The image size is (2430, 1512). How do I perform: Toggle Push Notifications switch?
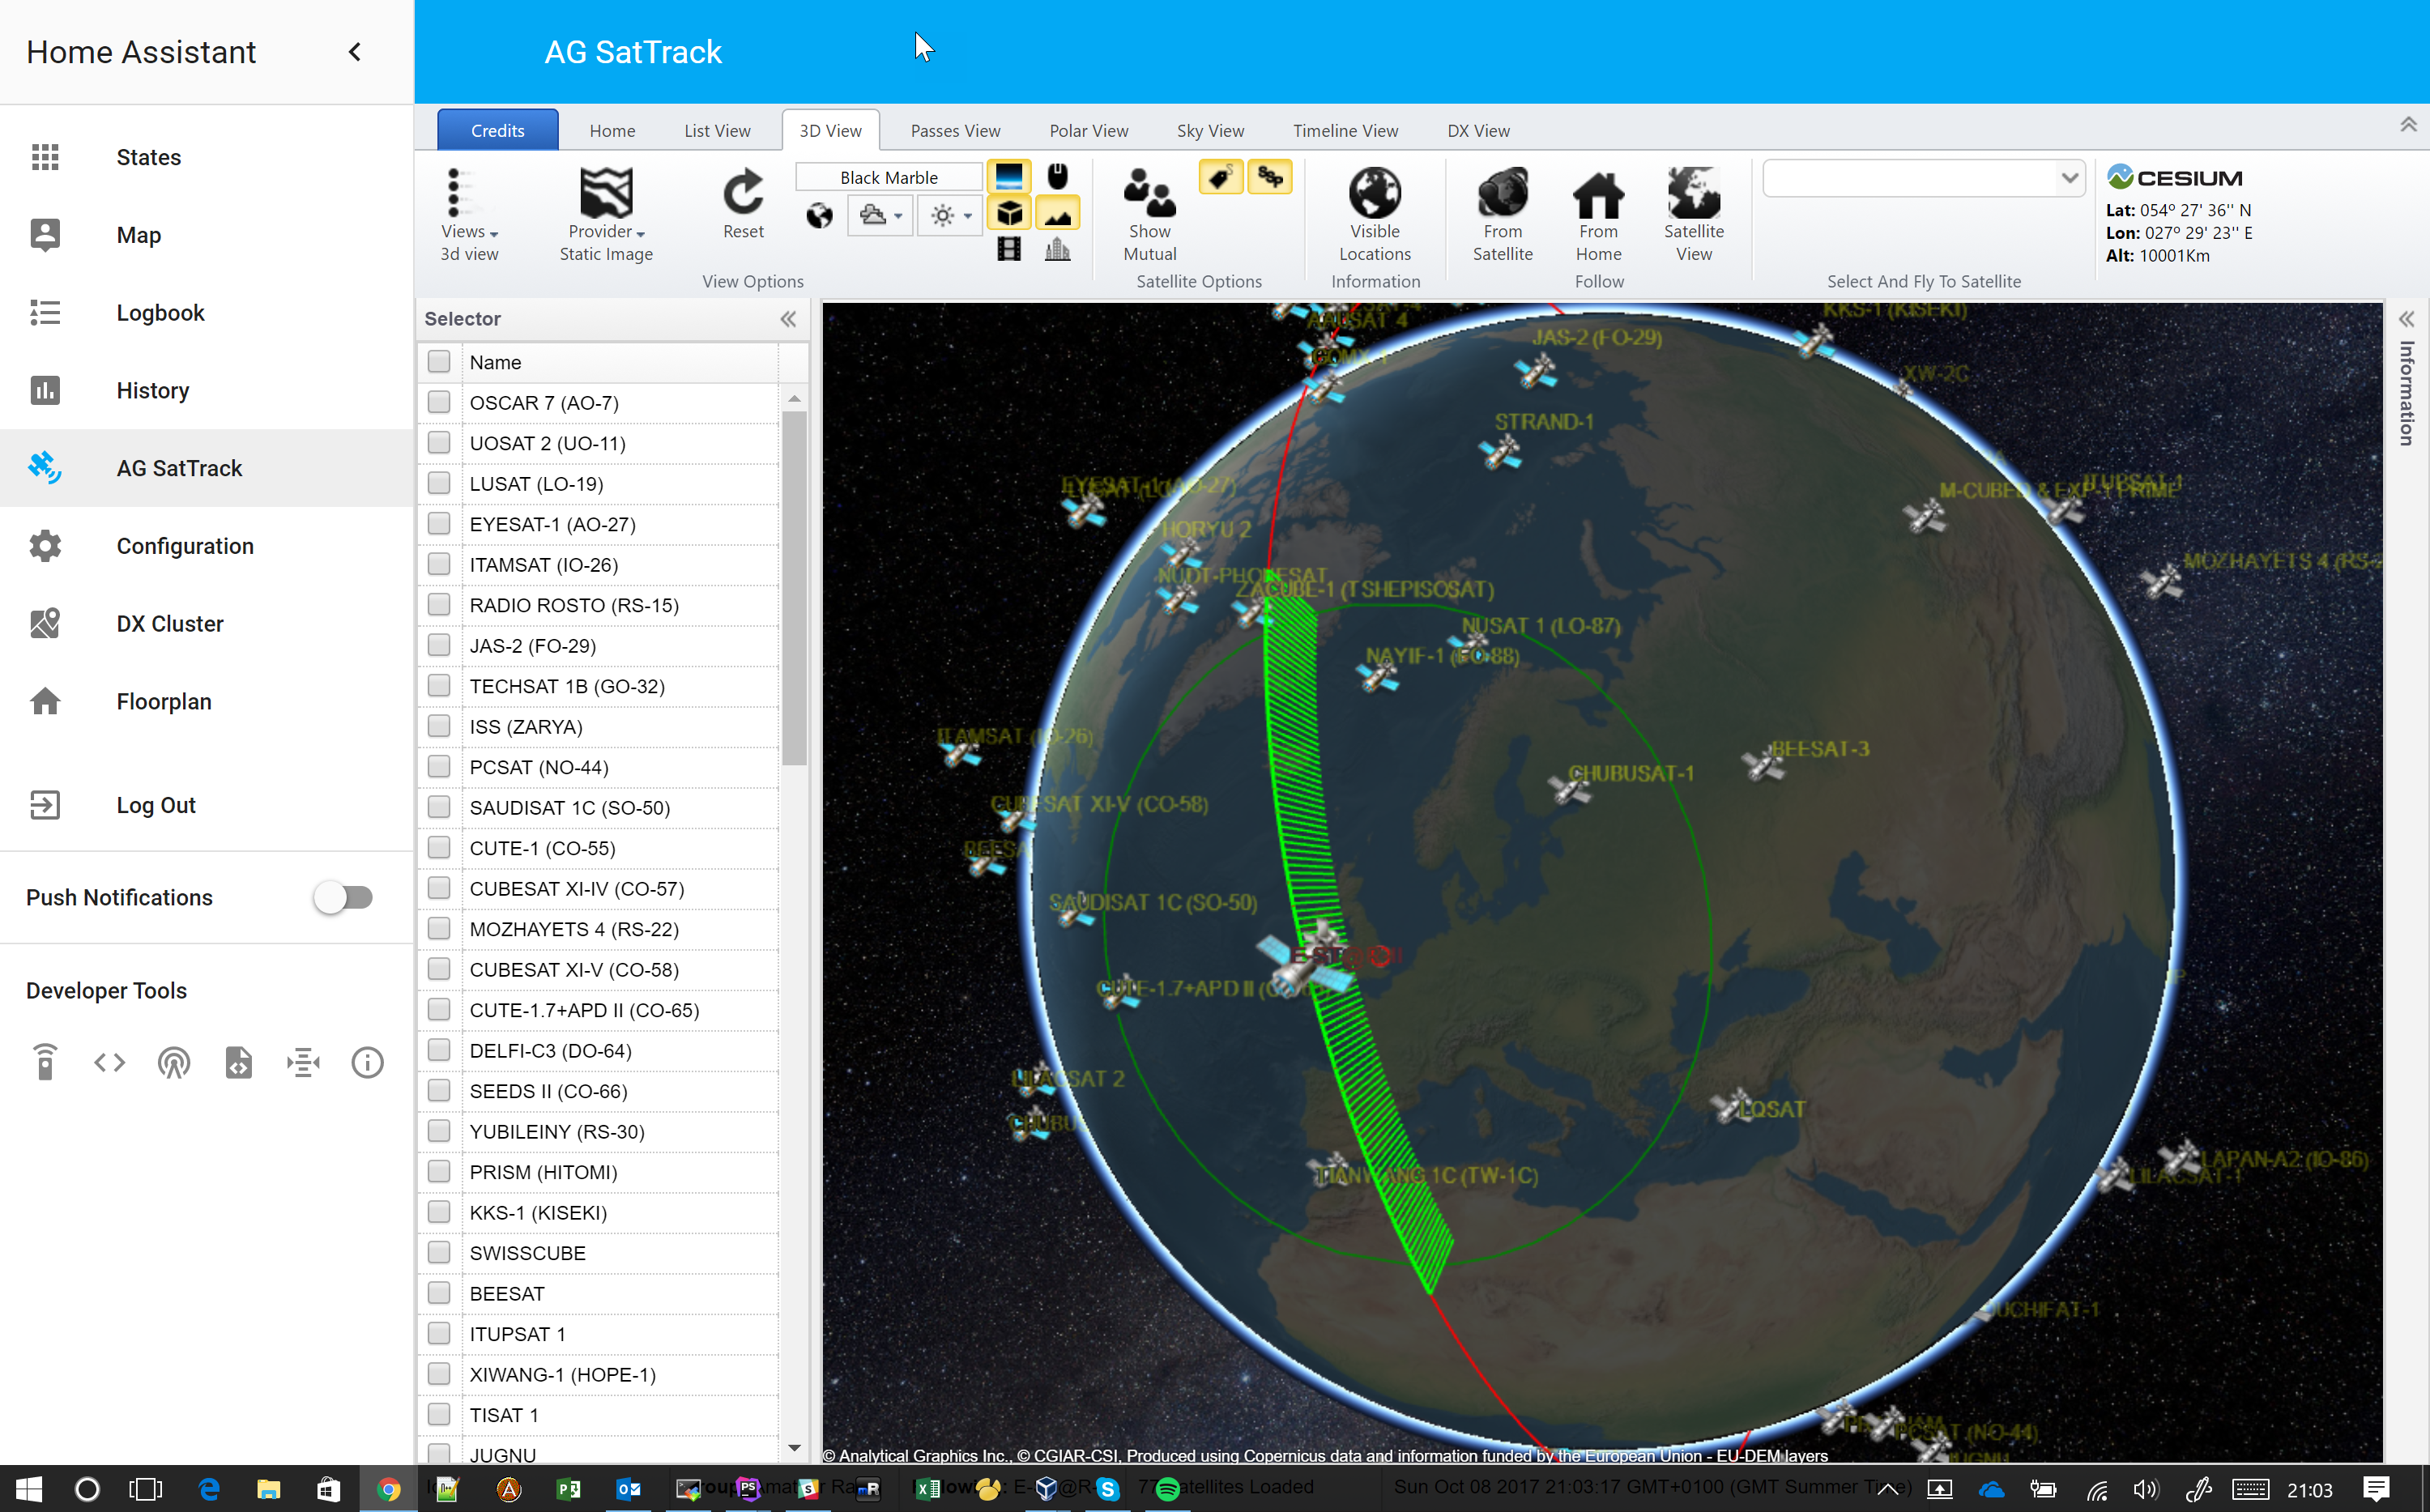[342, 897]
